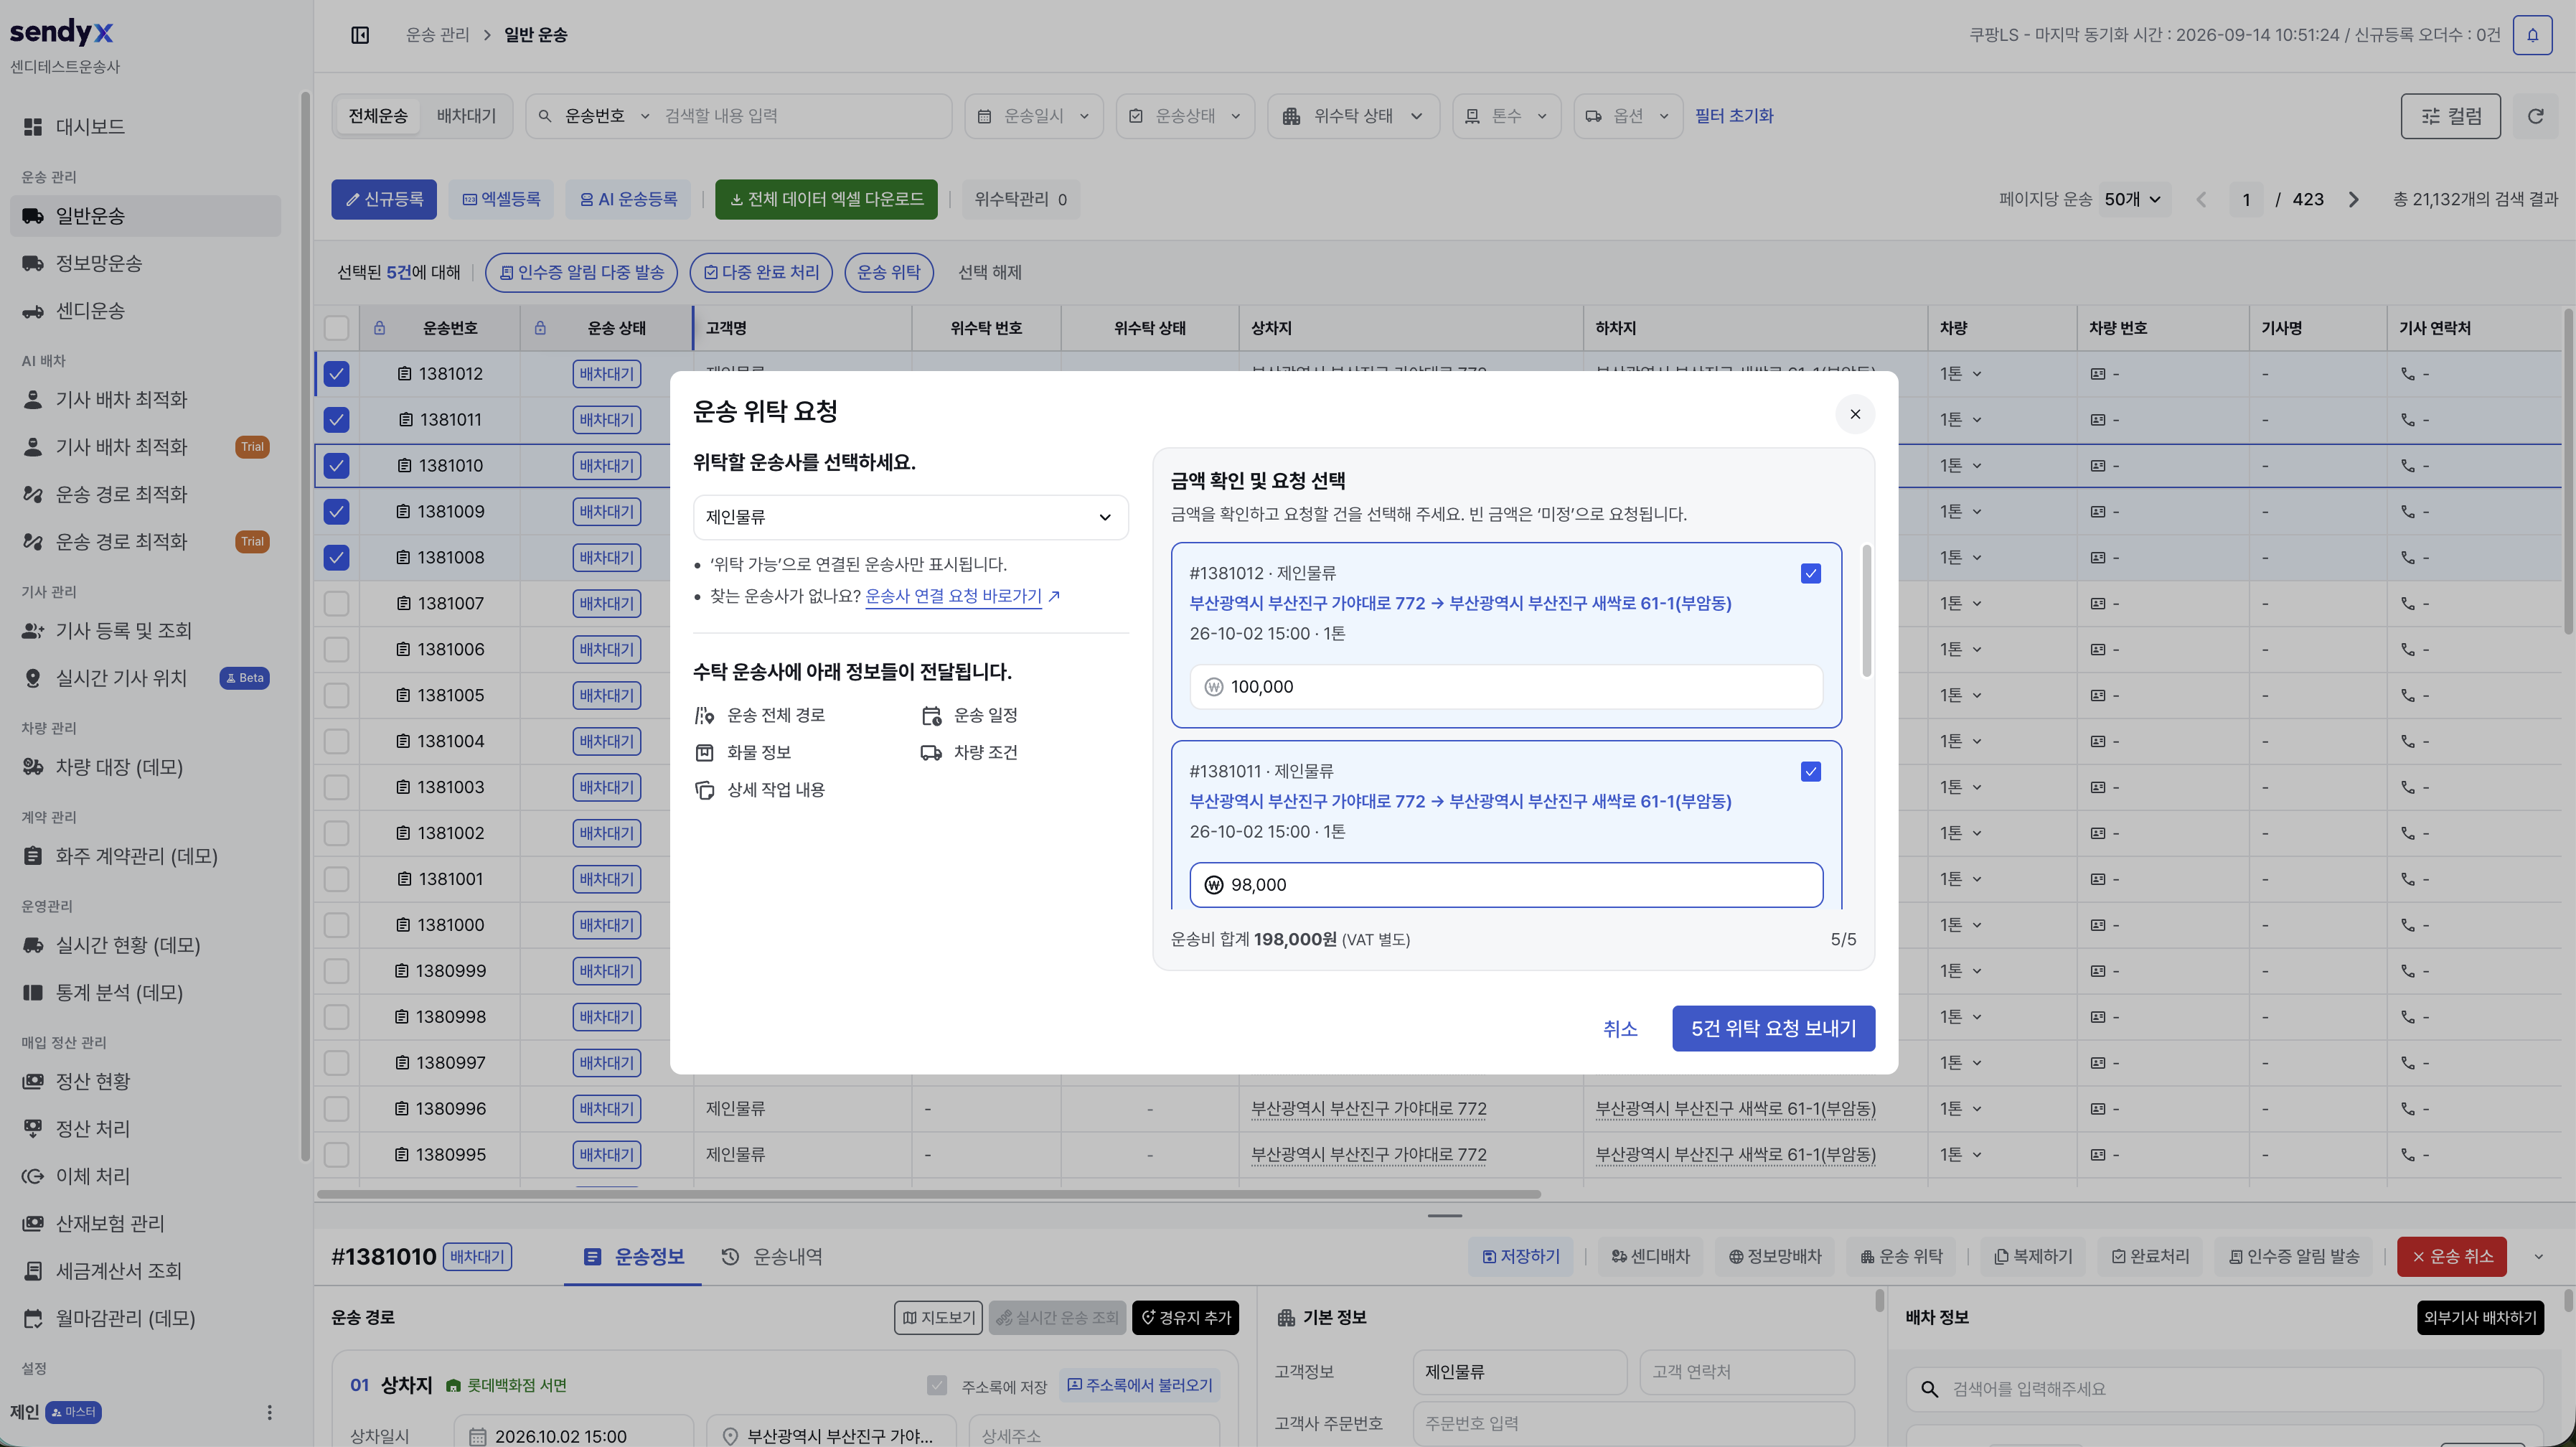The height and width of the screenshot is (1447, 2576).
Task: Select the 운송정보 tab
Action: [633, 1257]
